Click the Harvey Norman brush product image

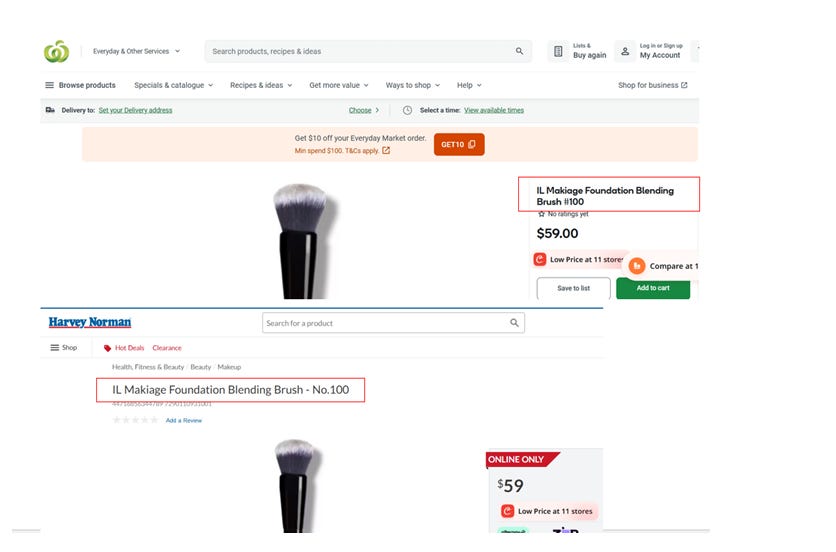pyautogui.click(x=297, y=485)
